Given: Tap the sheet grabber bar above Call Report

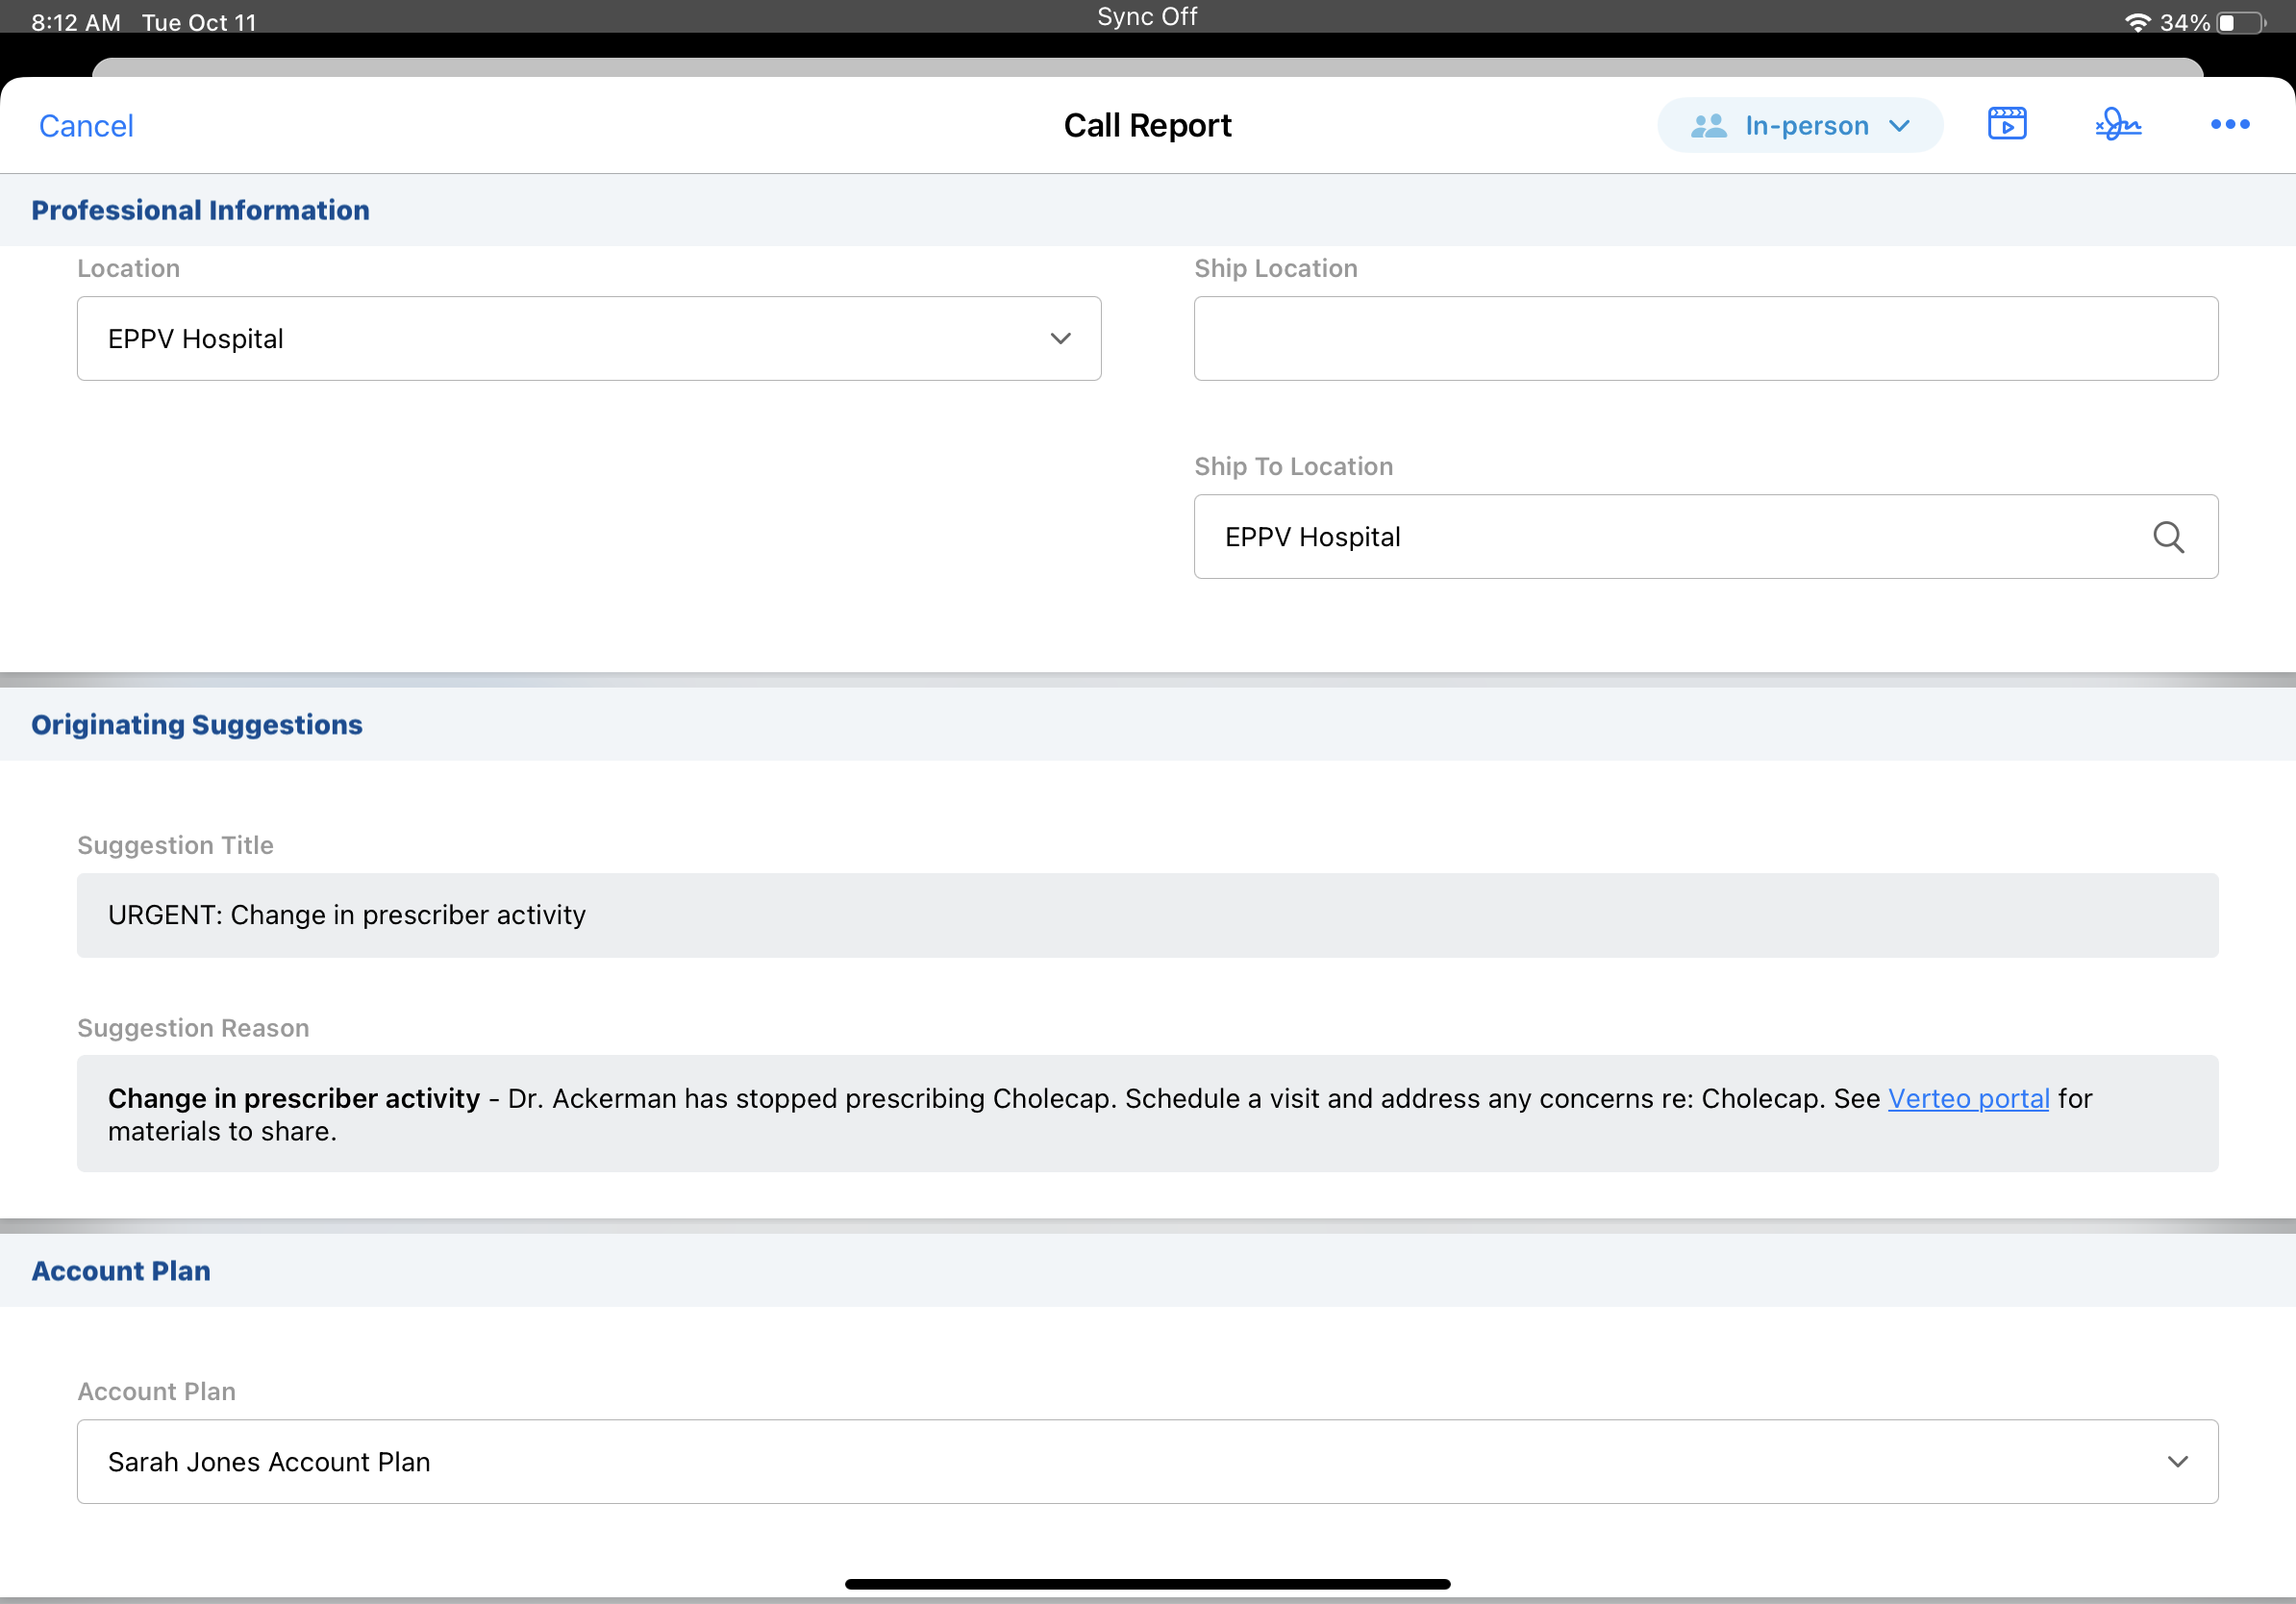Looking at the screenshot, I should [1146, 67].
